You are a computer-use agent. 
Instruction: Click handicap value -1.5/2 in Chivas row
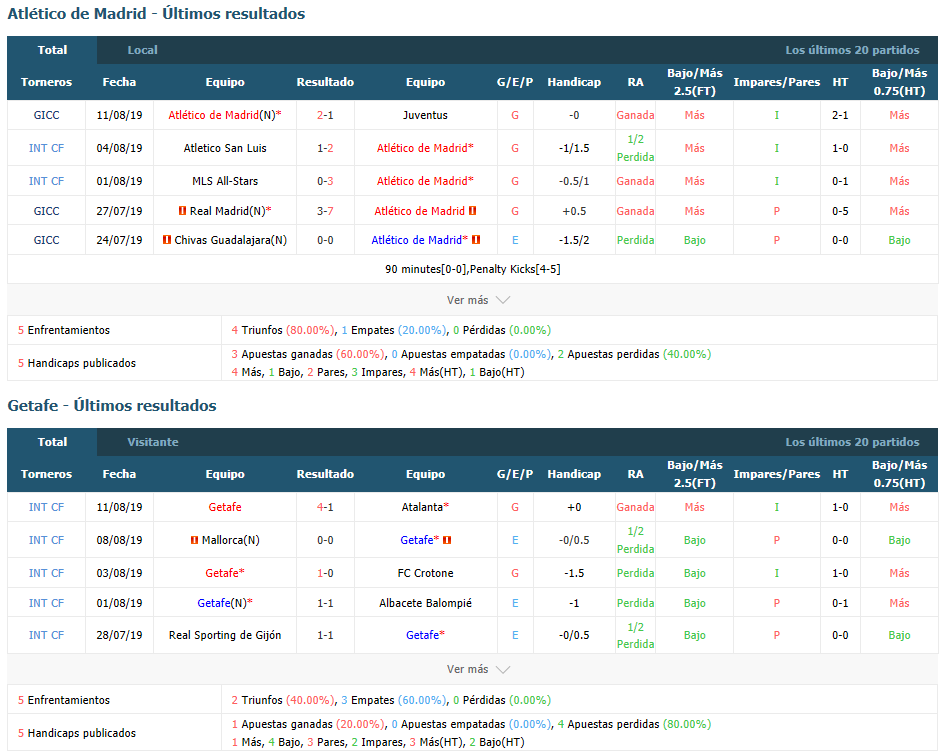574,240
